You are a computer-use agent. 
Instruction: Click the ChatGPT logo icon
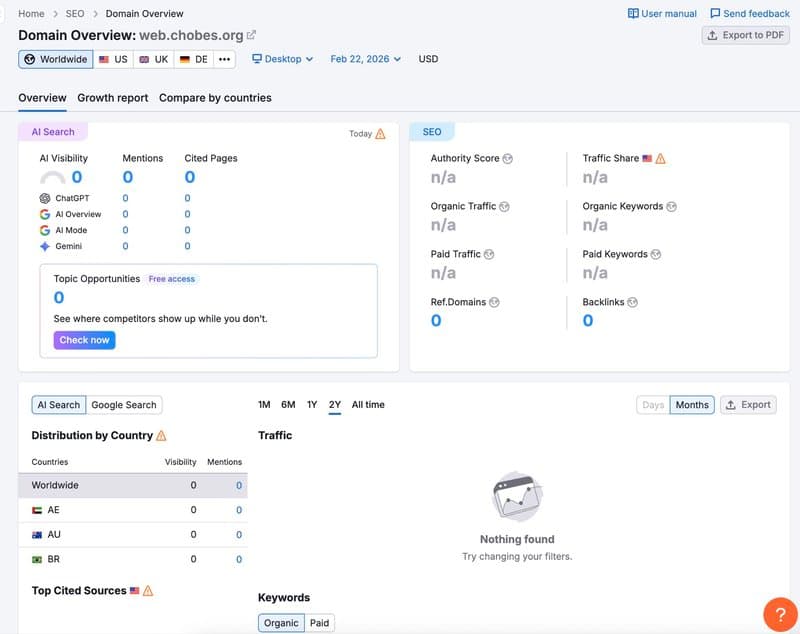coord(45,198)
